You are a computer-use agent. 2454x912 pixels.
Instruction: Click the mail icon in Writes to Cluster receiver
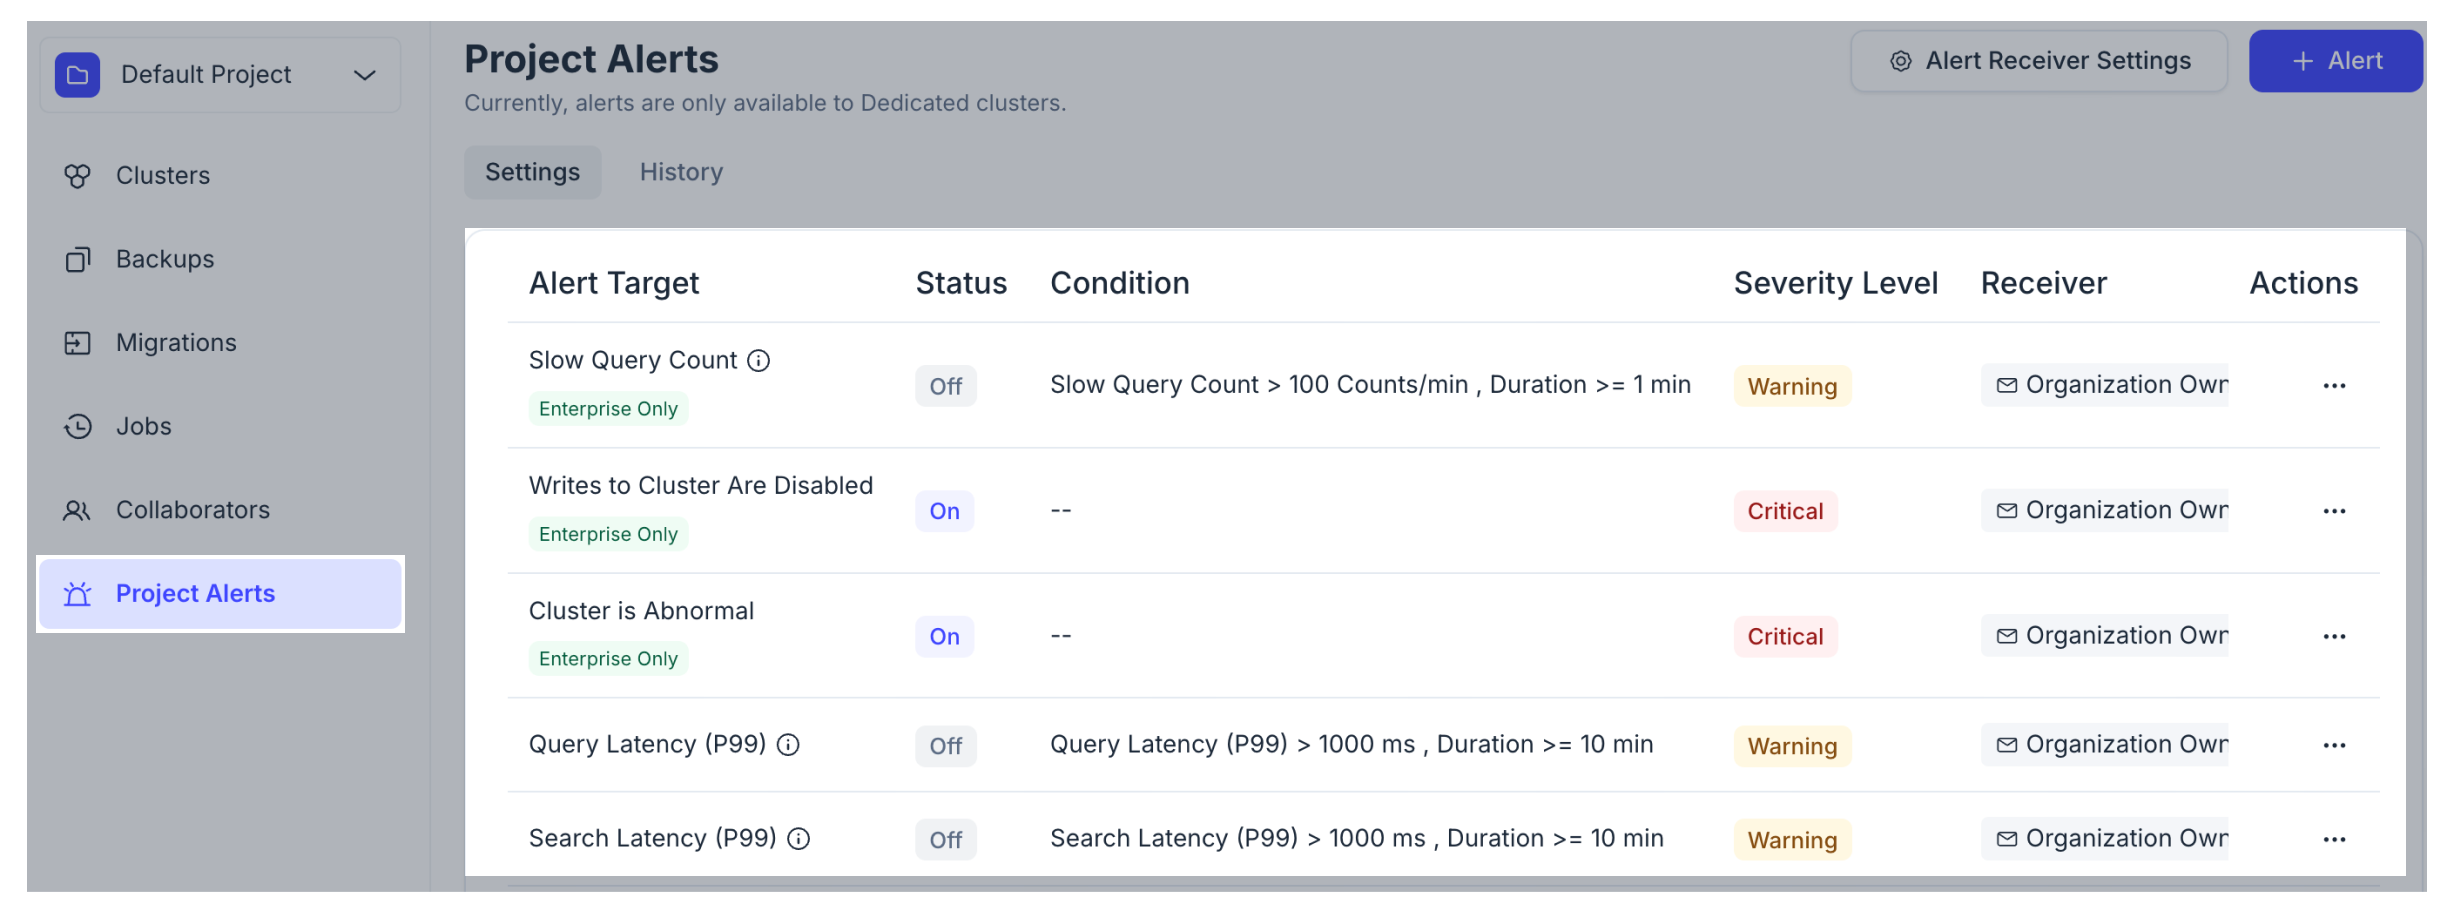2006,511
